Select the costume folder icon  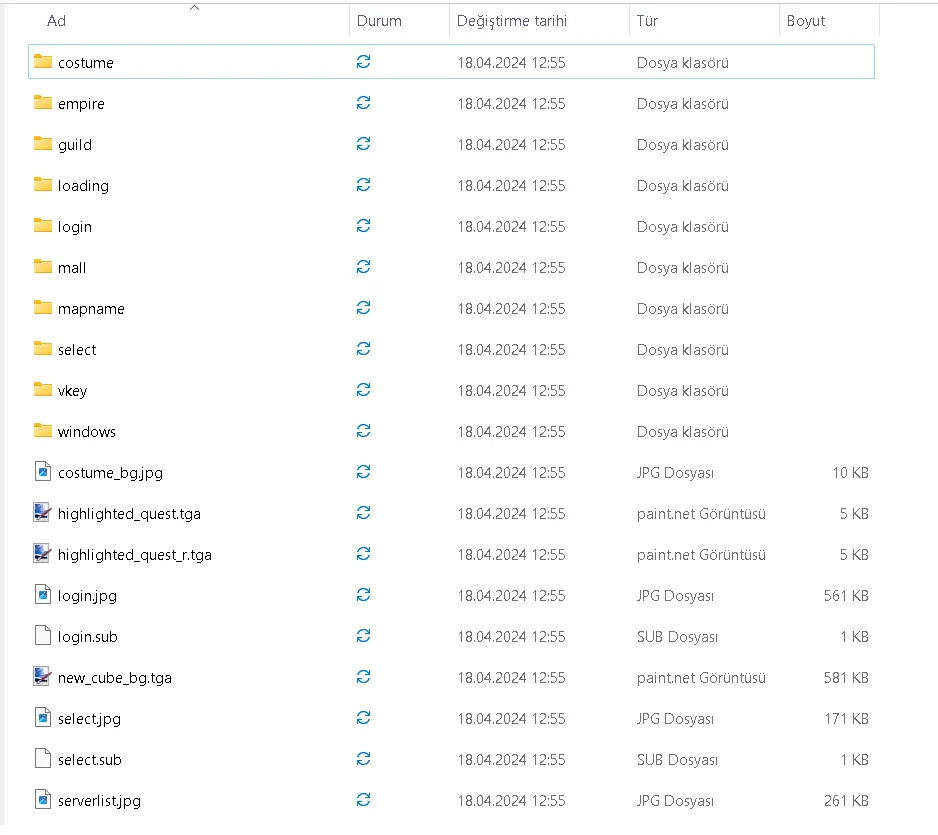click(42, 62)
